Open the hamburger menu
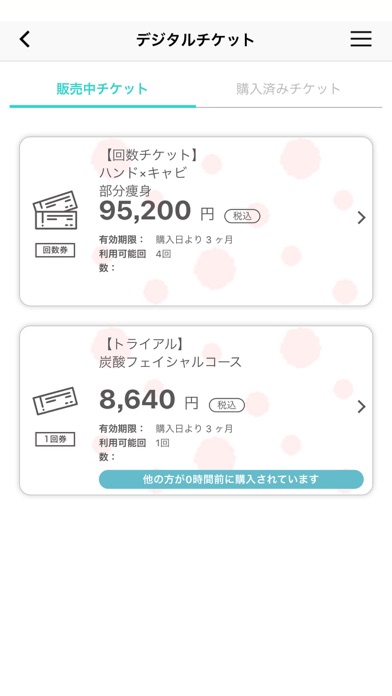 361,39
